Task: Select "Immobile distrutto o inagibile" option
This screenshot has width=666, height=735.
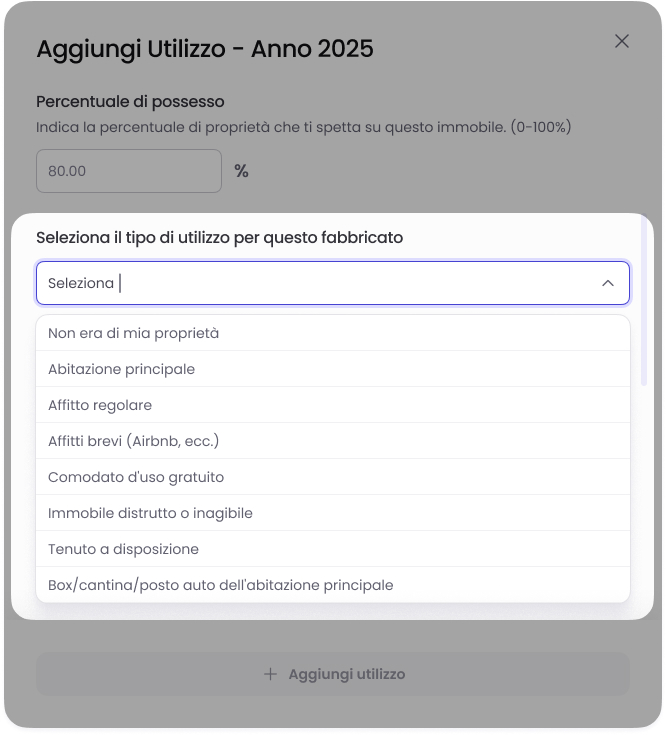Action: (x=150, y=513)
